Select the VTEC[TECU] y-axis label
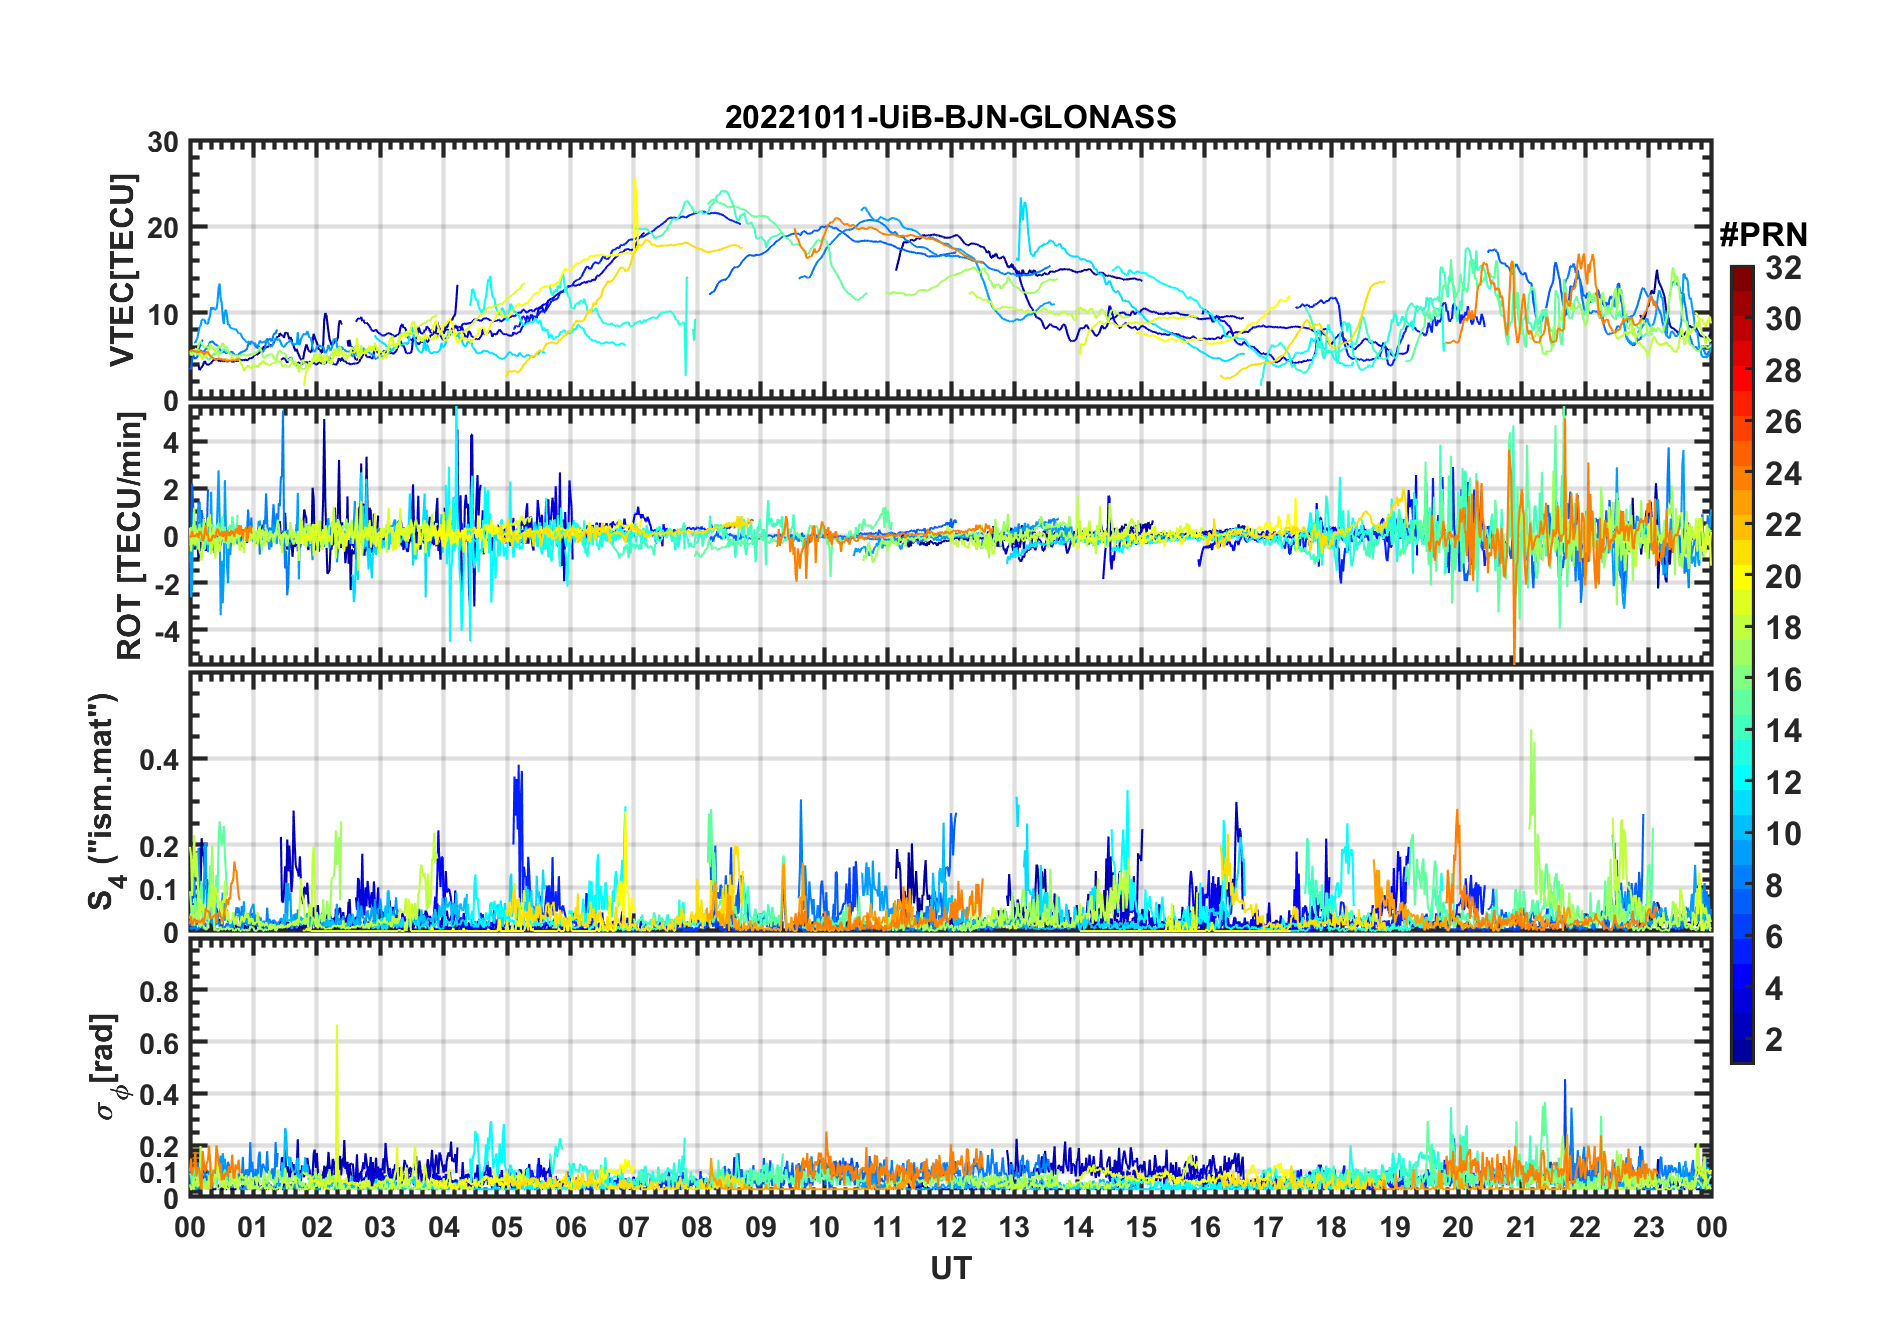Image resolution: width=1902 pixels, height=1330 pixels. (122, 270)
